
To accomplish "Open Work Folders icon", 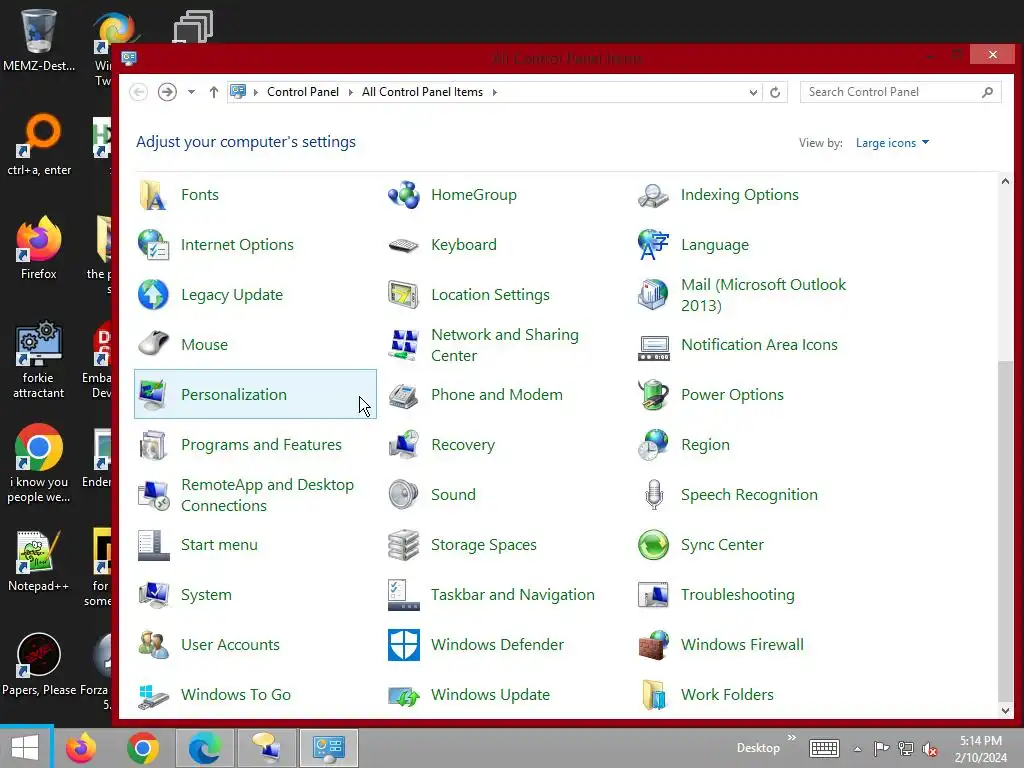I will [653, 695].
